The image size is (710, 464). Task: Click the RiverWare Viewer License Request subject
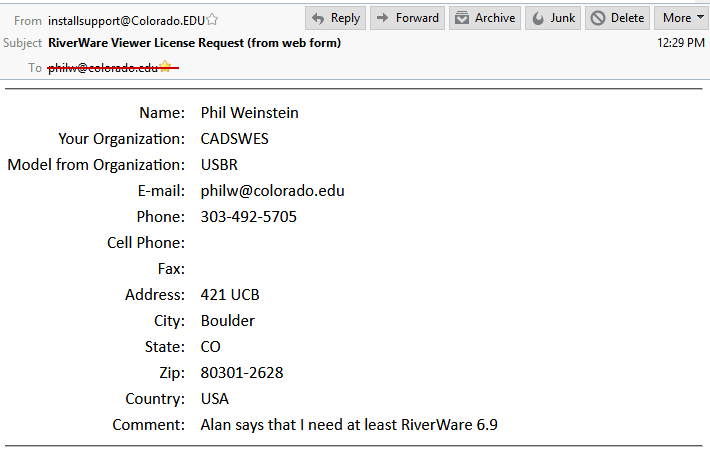coord(194,43)
